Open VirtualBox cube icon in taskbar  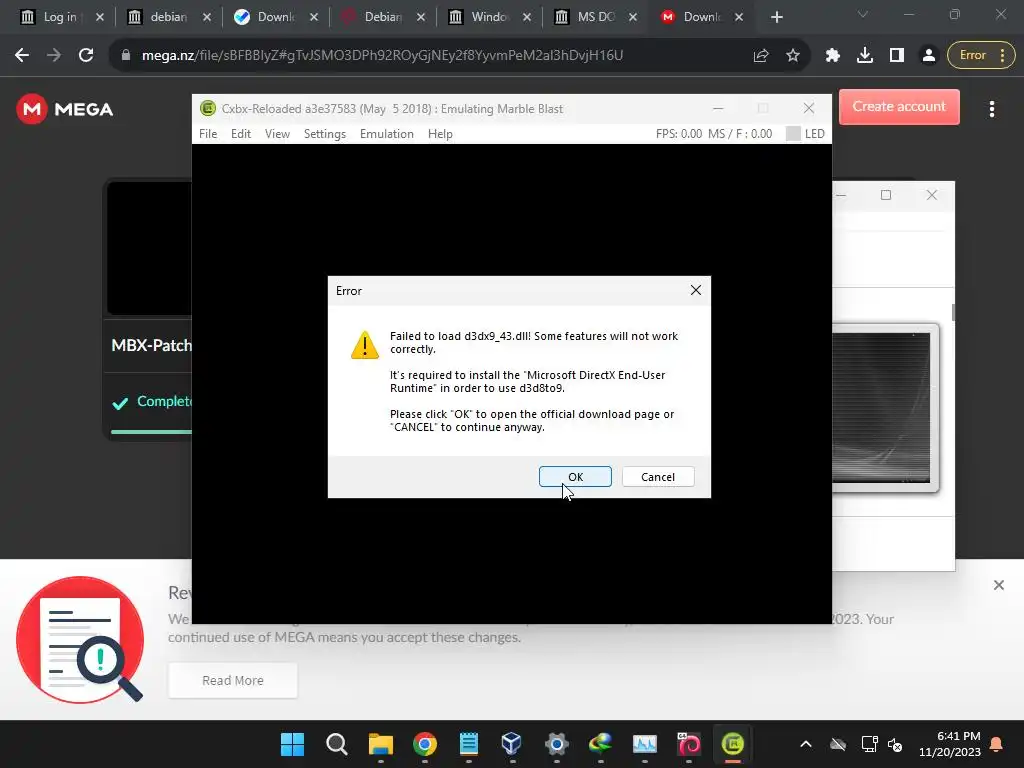[x=512, y=744]
